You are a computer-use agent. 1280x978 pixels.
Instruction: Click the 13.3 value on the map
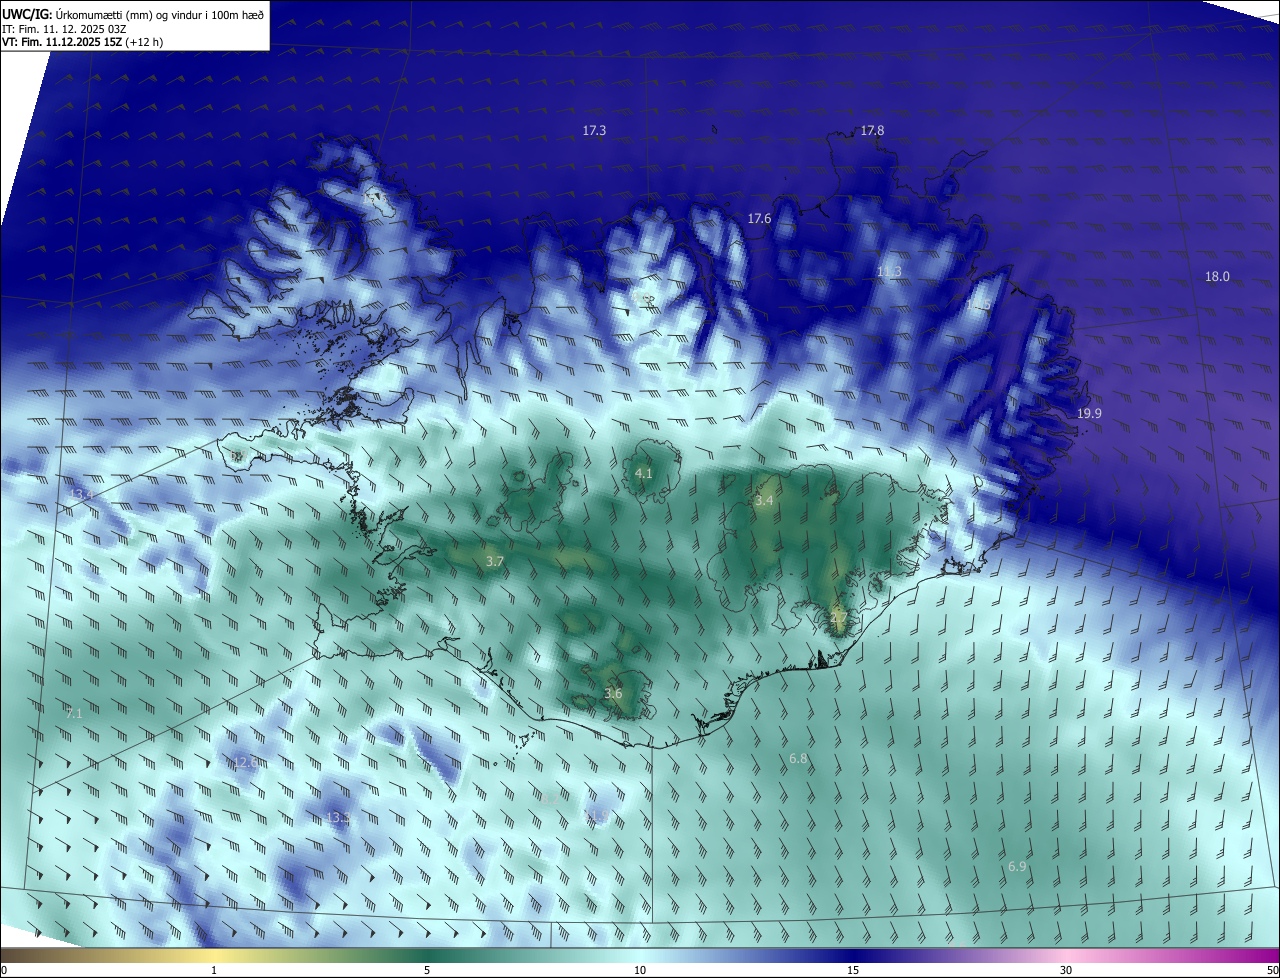point(338,818)
